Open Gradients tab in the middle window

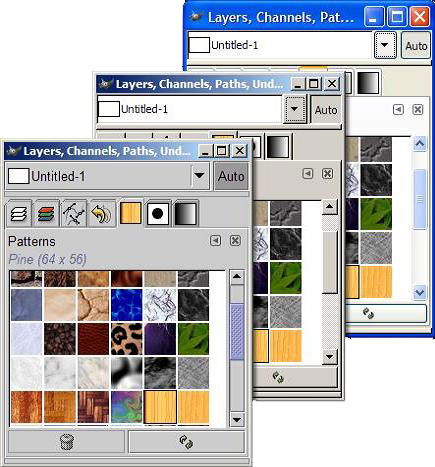point(278,146)
